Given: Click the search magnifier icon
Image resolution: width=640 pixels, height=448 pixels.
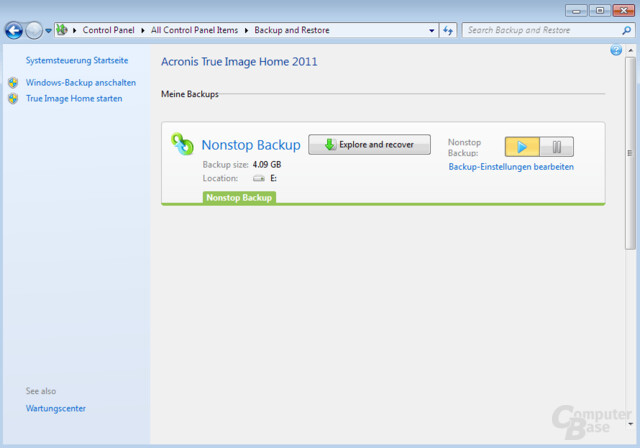Looking at the screenshot, I should click(x=627, y=30).
